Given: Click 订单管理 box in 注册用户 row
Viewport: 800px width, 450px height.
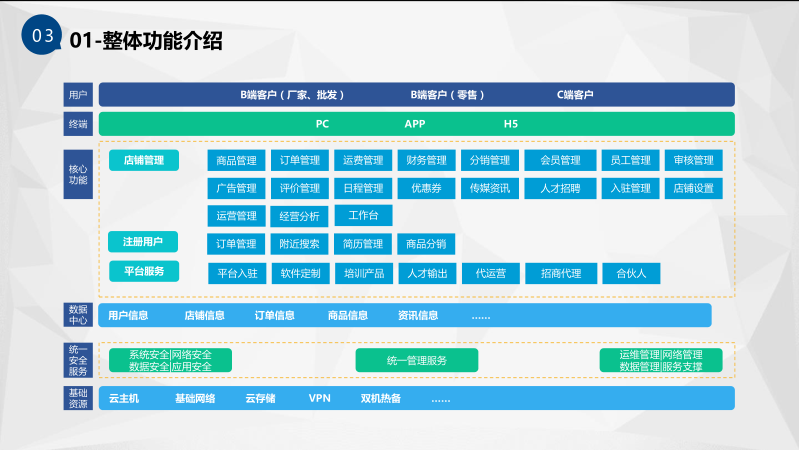Looking at the screenshot, I should coord(236,244).
